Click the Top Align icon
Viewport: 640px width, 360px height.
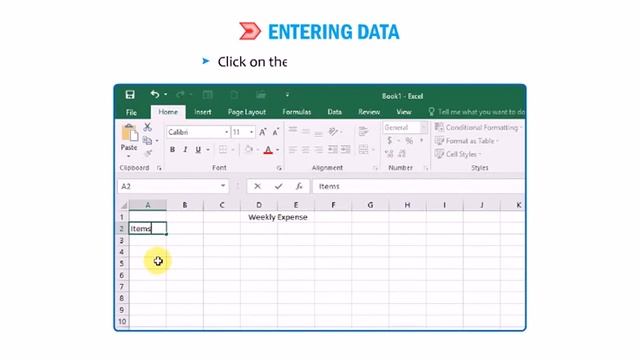[293, 131]
